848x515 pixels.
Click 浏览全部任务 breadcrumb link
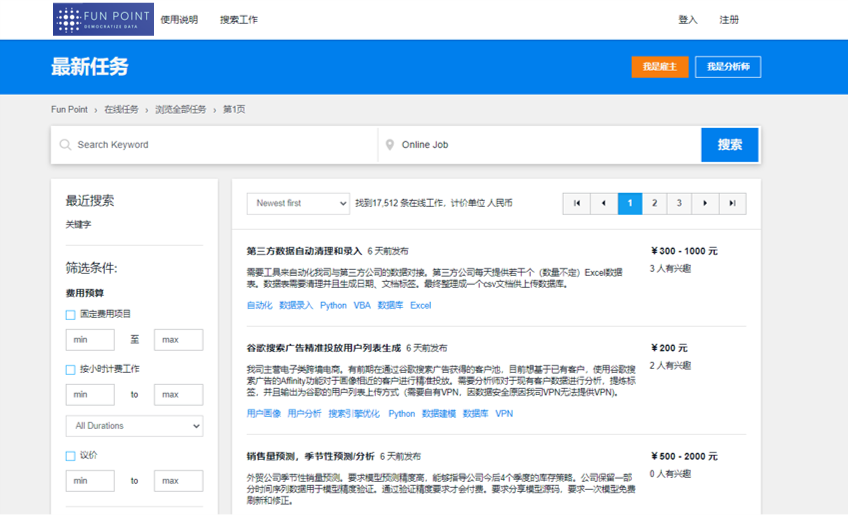pyautogui.click(x=181, y=109)
